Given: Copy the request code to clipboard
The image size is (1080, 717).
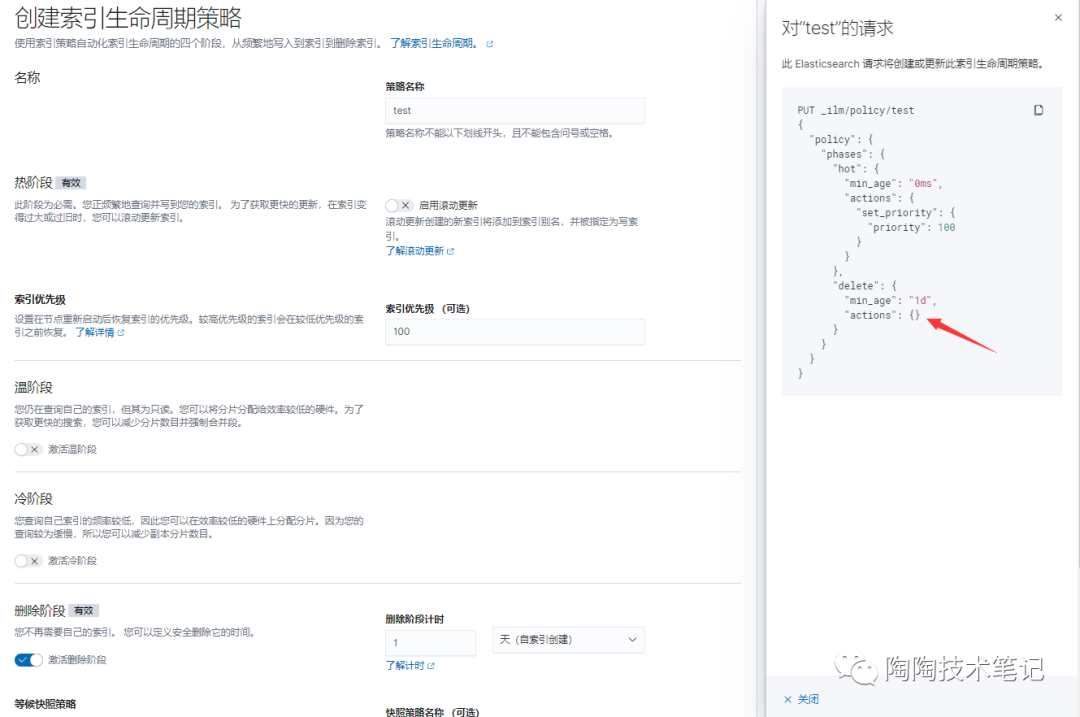Looking at the screenshot, I should click(1038, 110).
